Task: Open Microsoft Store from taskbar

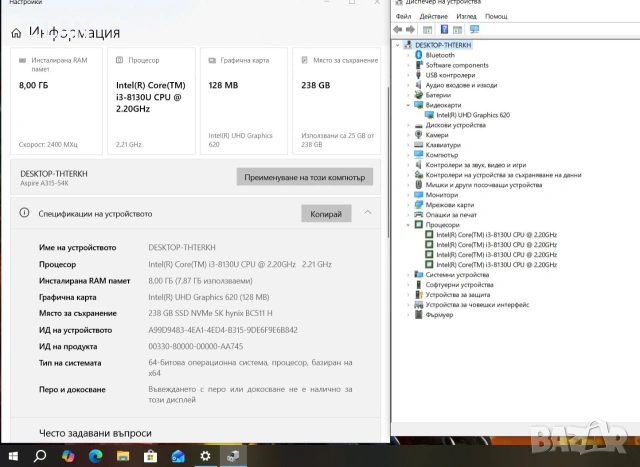Action: [x=150, y=456]
